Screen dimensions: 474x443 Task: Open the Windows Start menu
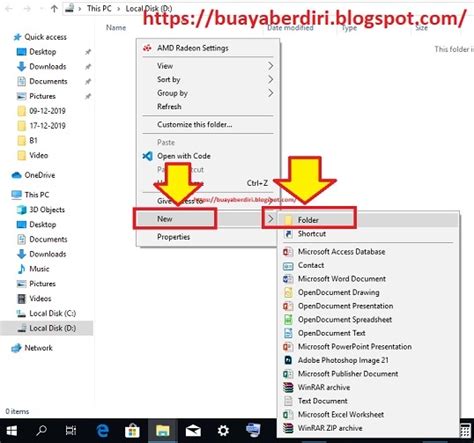[11, 431]
